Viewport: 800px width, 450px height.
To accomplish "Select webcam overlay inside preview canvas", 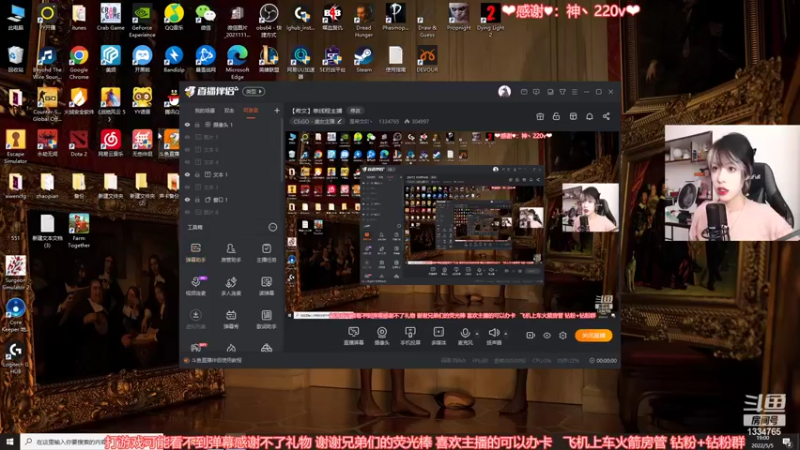I will point(590,208).
